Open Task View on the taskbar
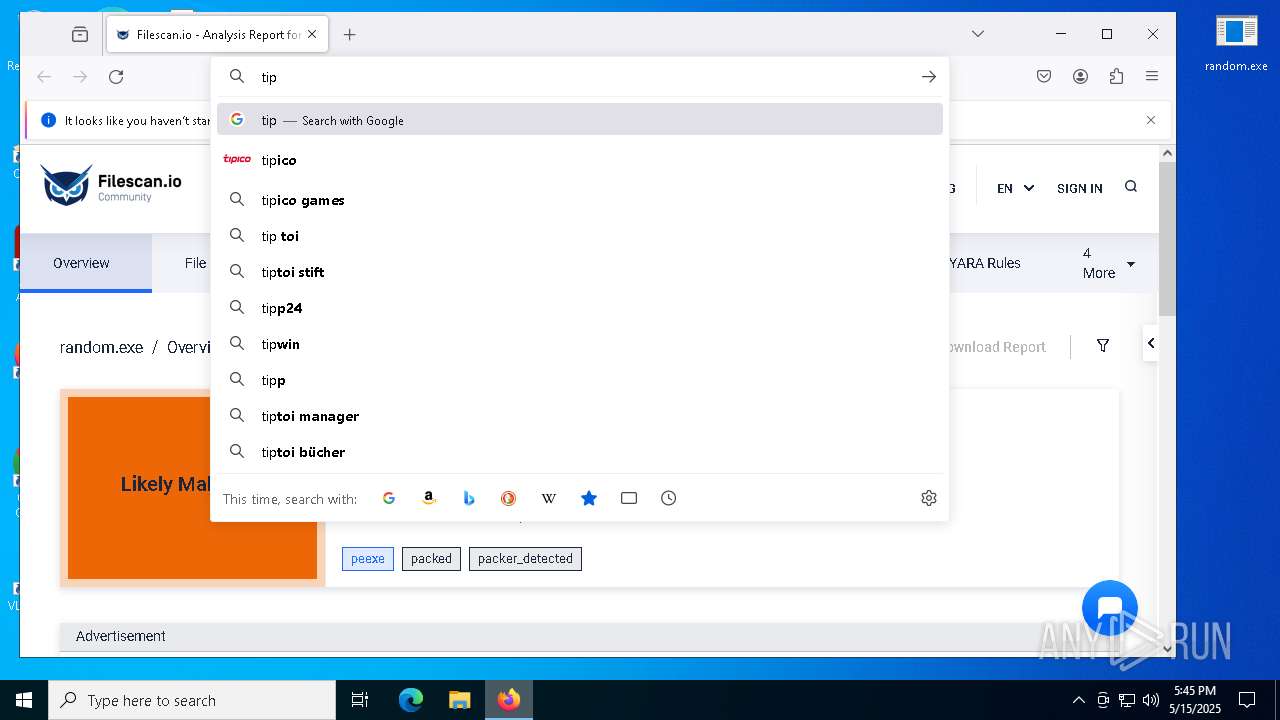This screenshot has height=720, width=1280. 360,700
